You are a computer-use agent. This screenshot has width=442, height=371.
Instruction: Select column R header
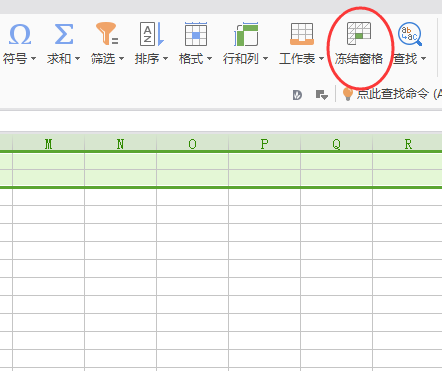[x=408, y=144]
